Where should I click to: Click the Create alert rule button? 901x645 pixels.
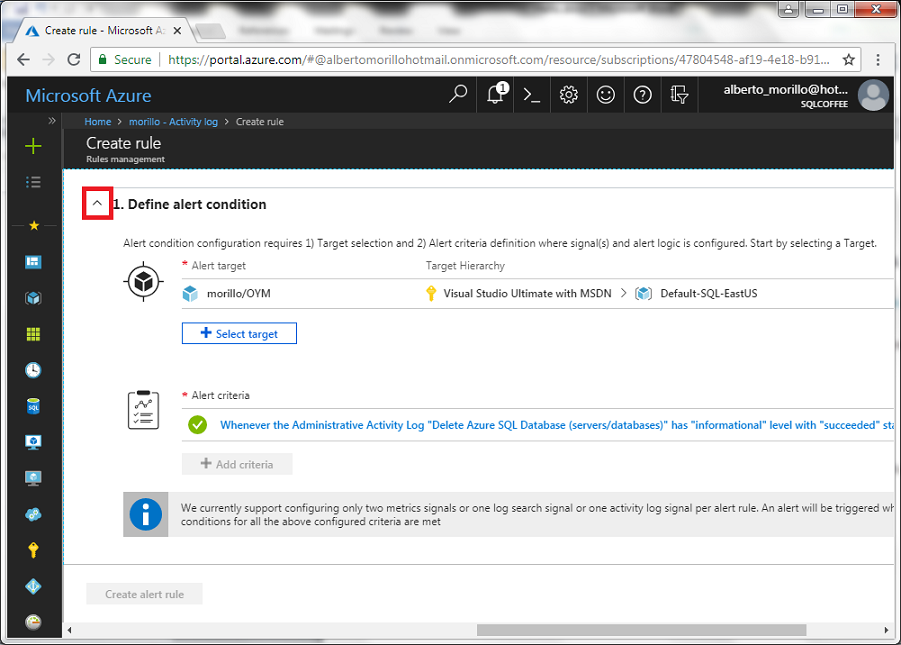coord(144,594)
